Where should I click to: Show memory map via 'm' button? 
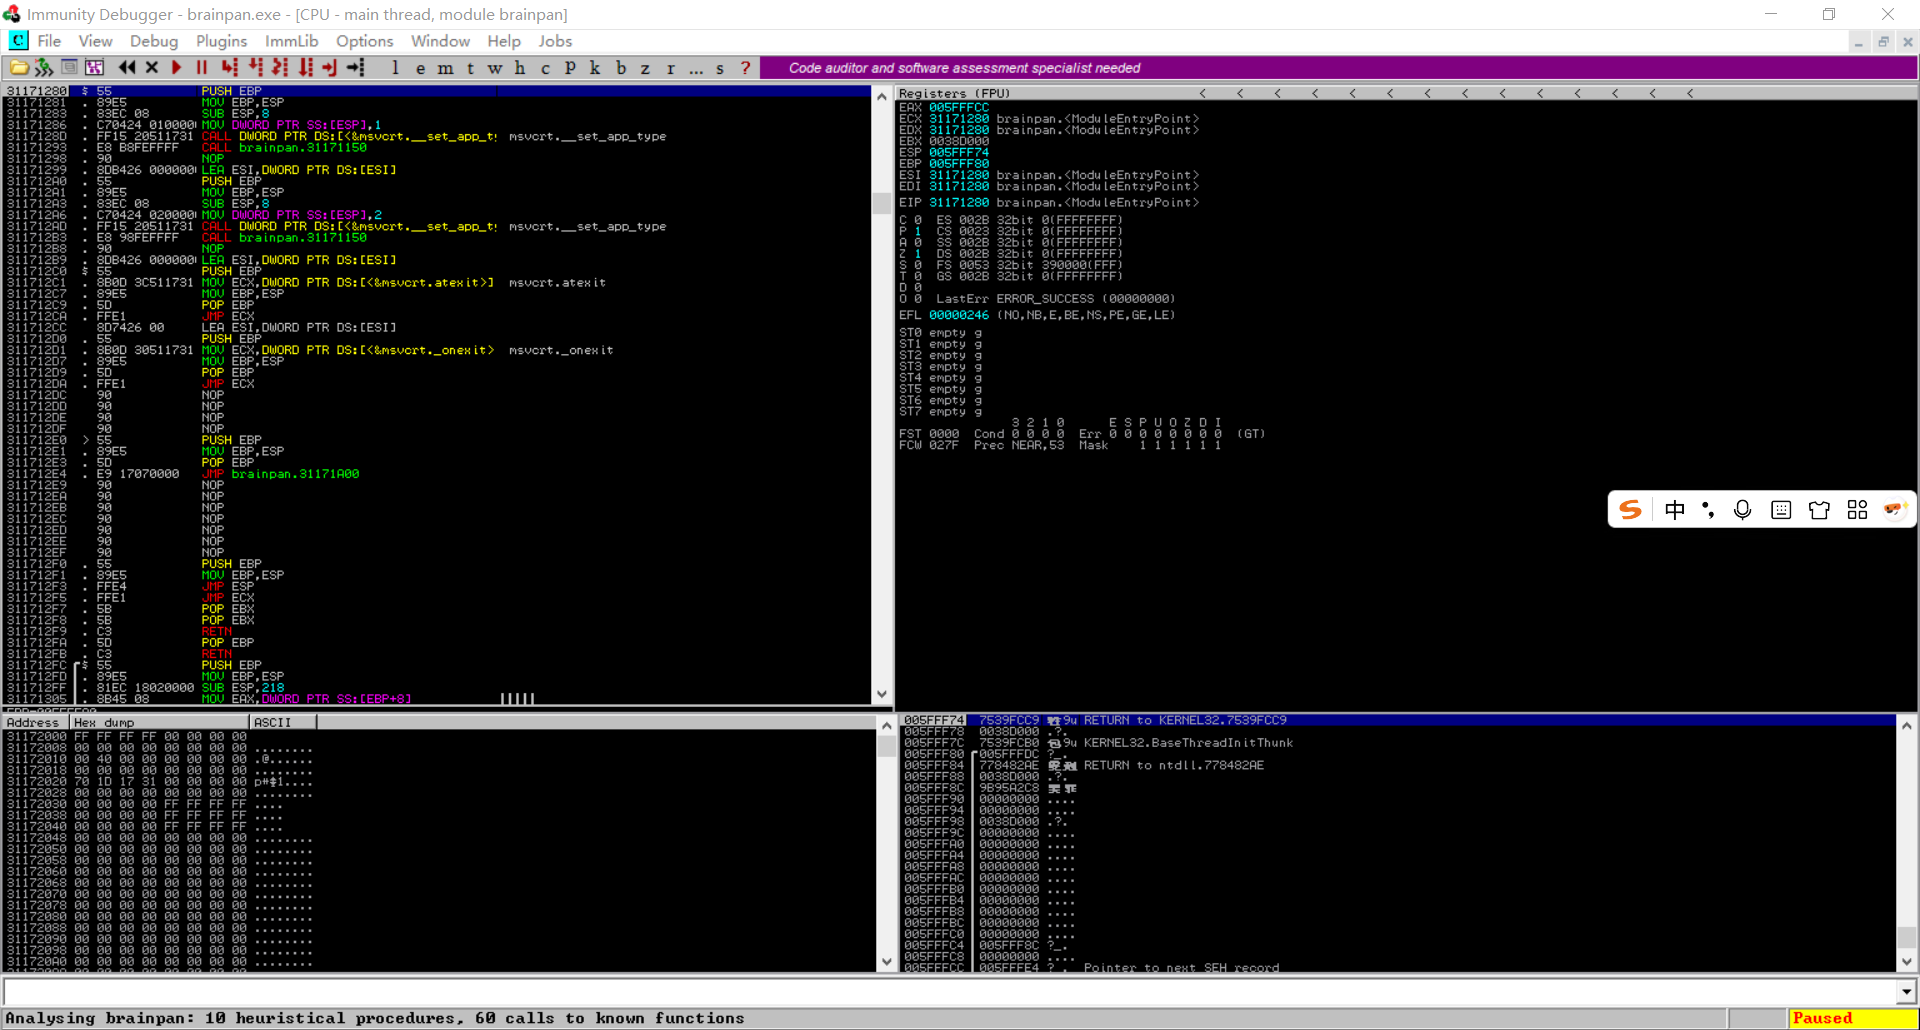445,68
